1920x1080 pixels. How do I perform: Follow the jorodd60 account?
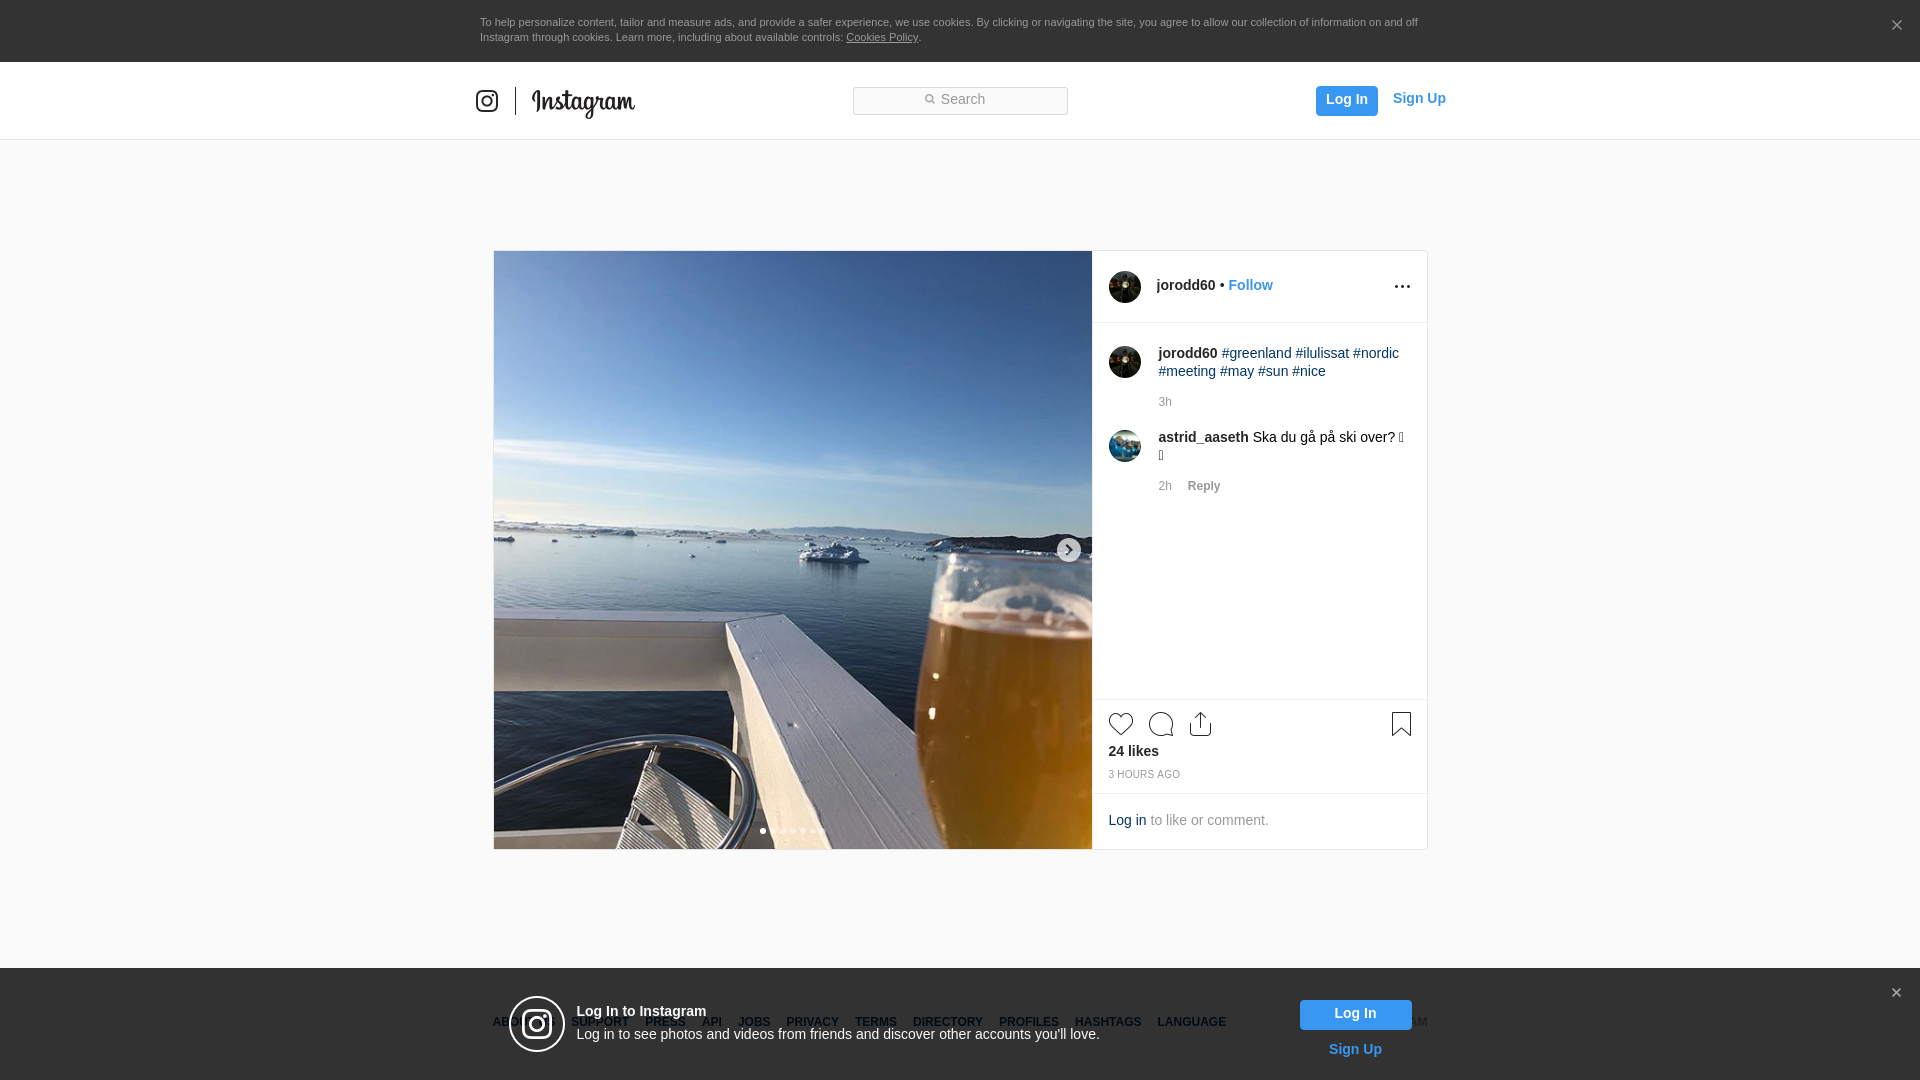(1250, 286)
